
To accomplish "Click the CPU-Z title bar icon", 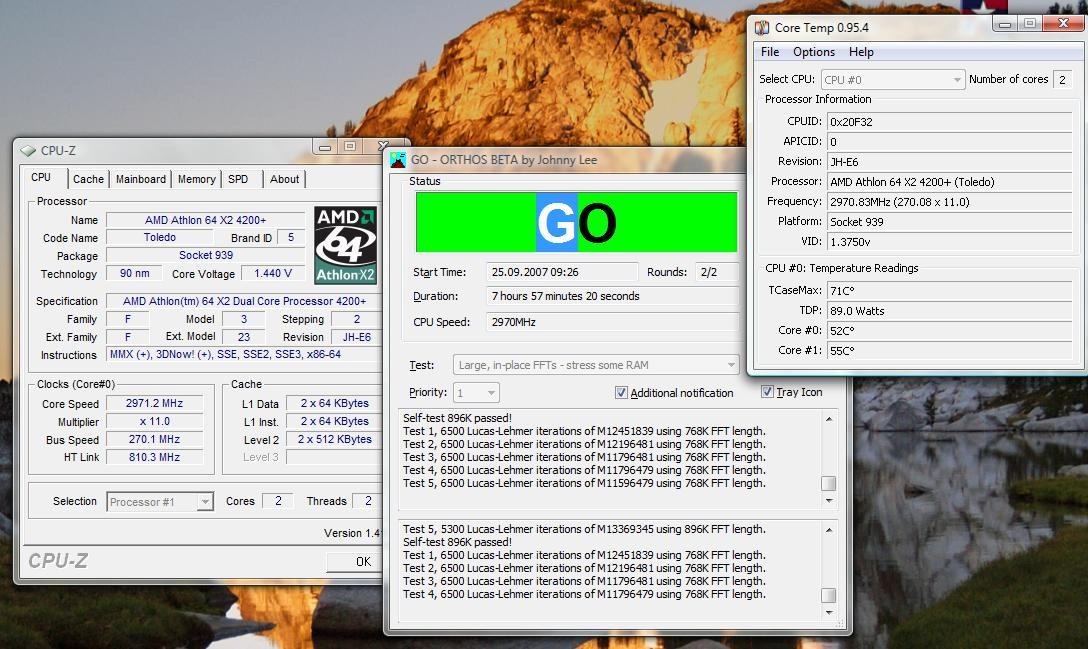I will click(x=28, y=151).
